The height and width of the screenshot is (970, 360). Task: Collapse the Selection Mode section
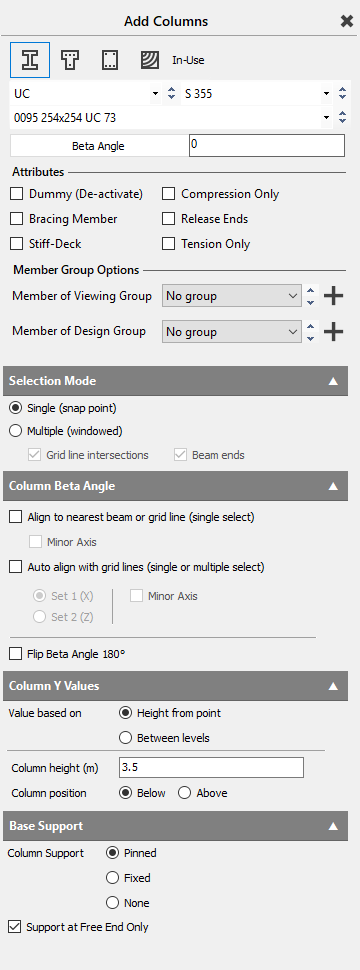[333, 381]
